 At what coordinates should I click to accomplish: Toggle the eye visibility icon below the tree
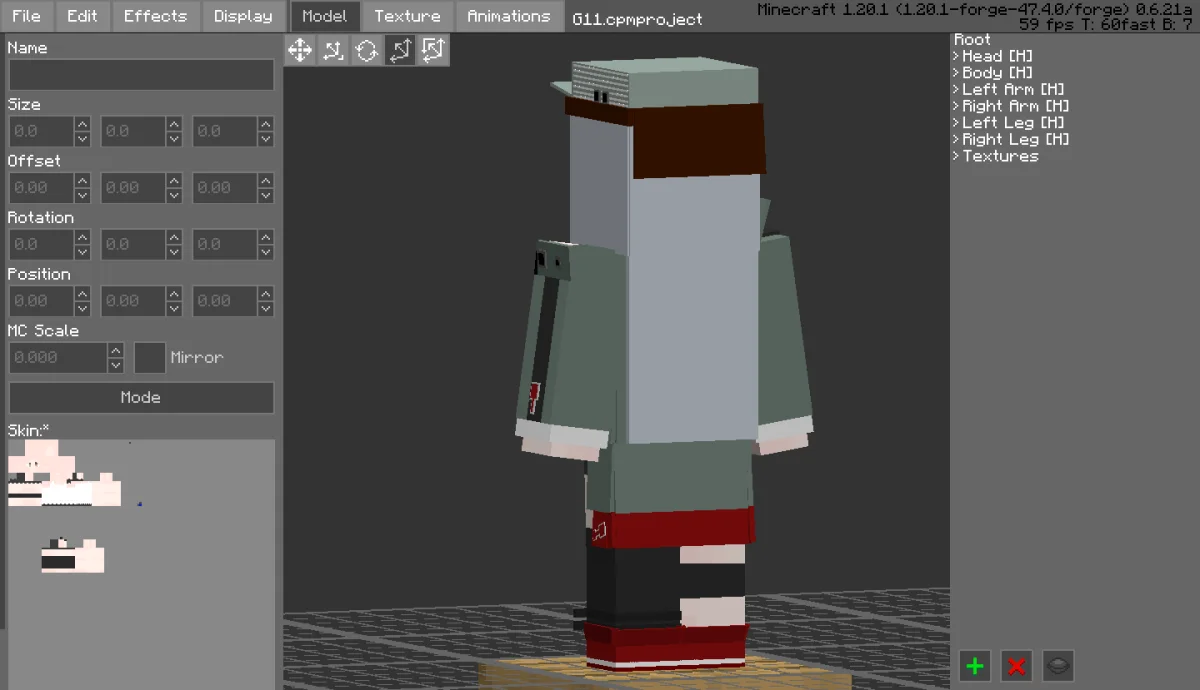point(1059,665)
